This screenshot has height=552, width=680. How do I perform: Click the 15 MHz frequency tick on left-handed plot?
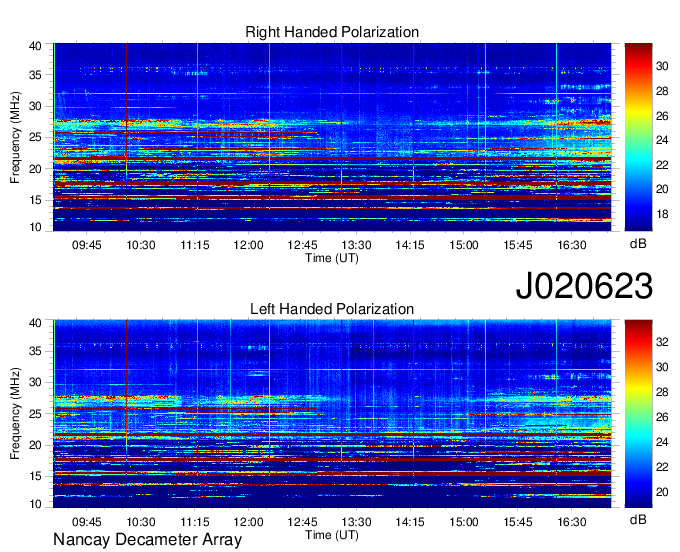tap(36, 477)
